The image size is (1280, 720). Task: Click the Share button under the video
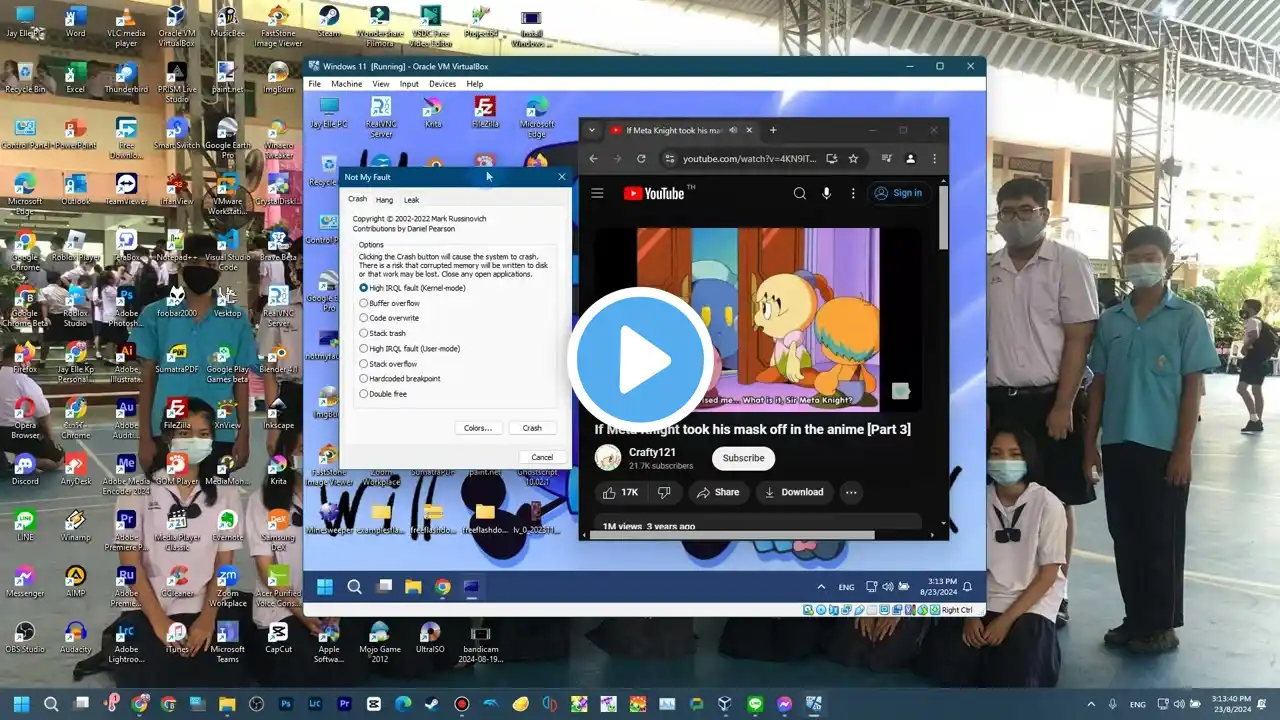718,492
